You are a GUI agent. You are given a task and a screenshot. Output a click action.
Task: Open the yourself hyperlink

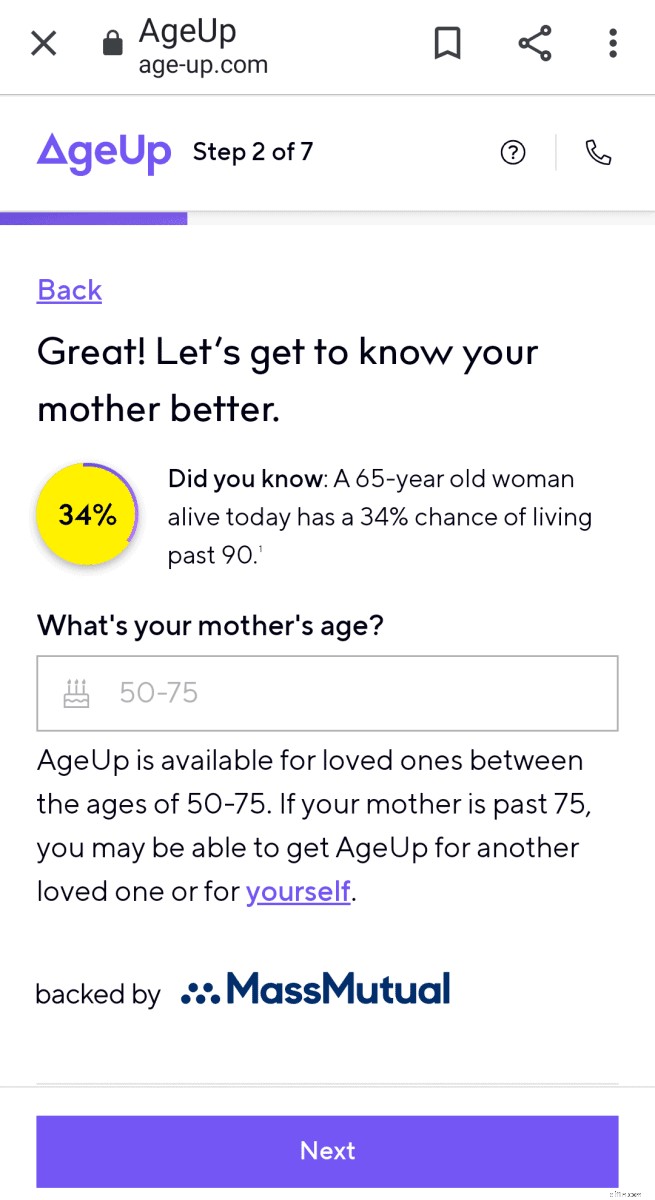click(x=297, y=891)
